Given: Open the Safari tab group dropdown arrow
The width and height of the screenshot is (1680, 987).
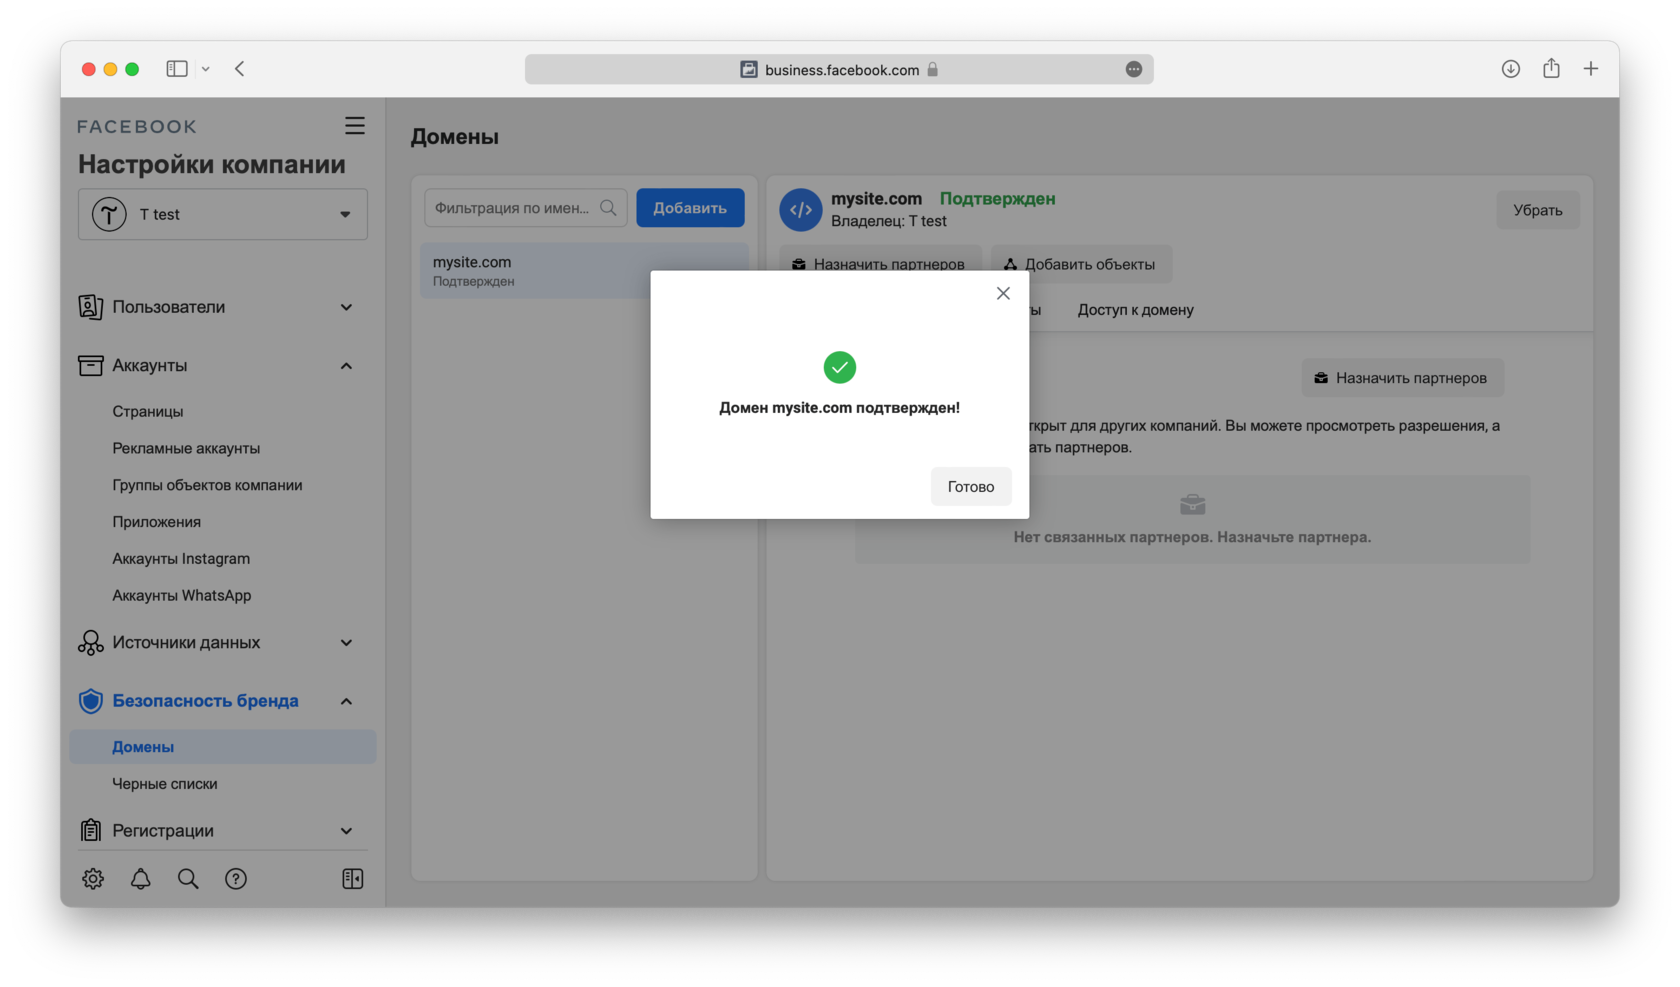Looking at the screenshot, I should tap(205, 69).
